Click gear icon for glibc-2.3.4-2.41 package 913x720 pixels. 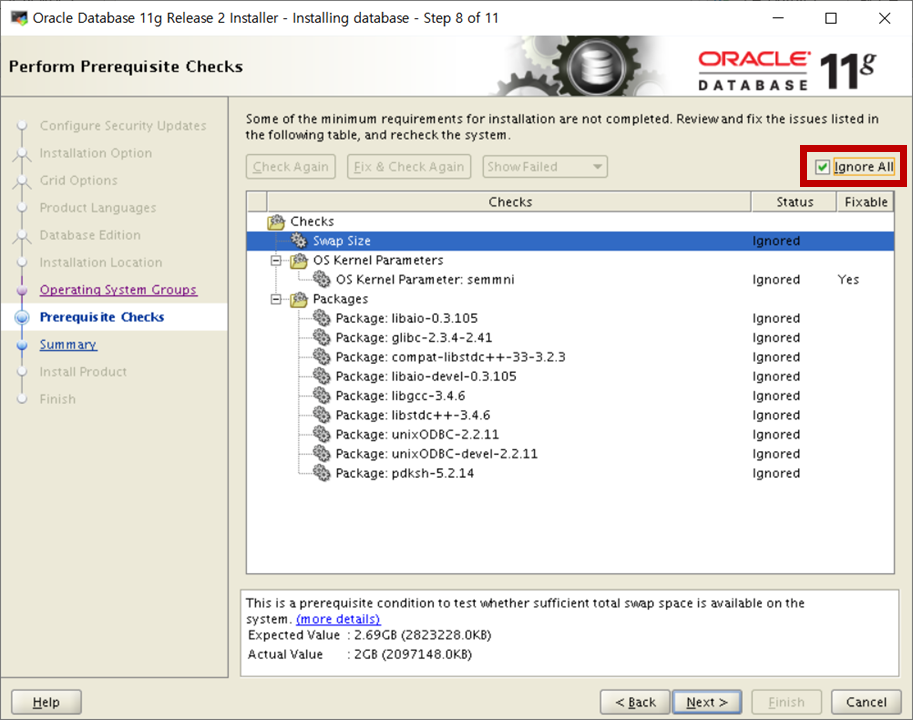click(321, 338)
